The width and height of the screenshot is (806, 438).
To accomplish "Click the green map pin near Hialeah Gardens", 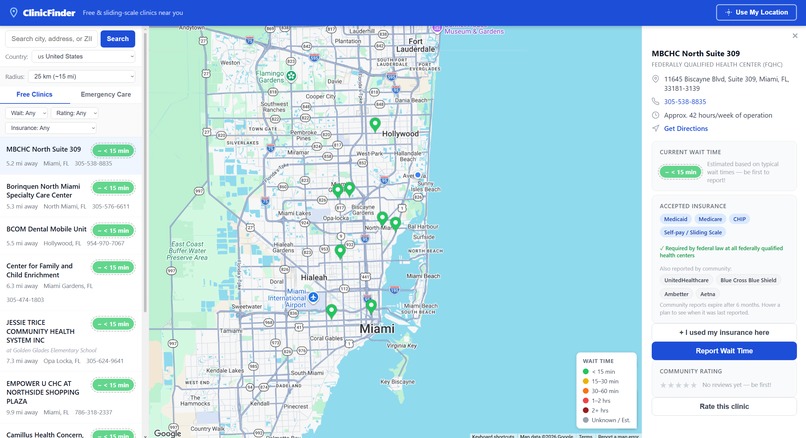I will pos(340,251).
